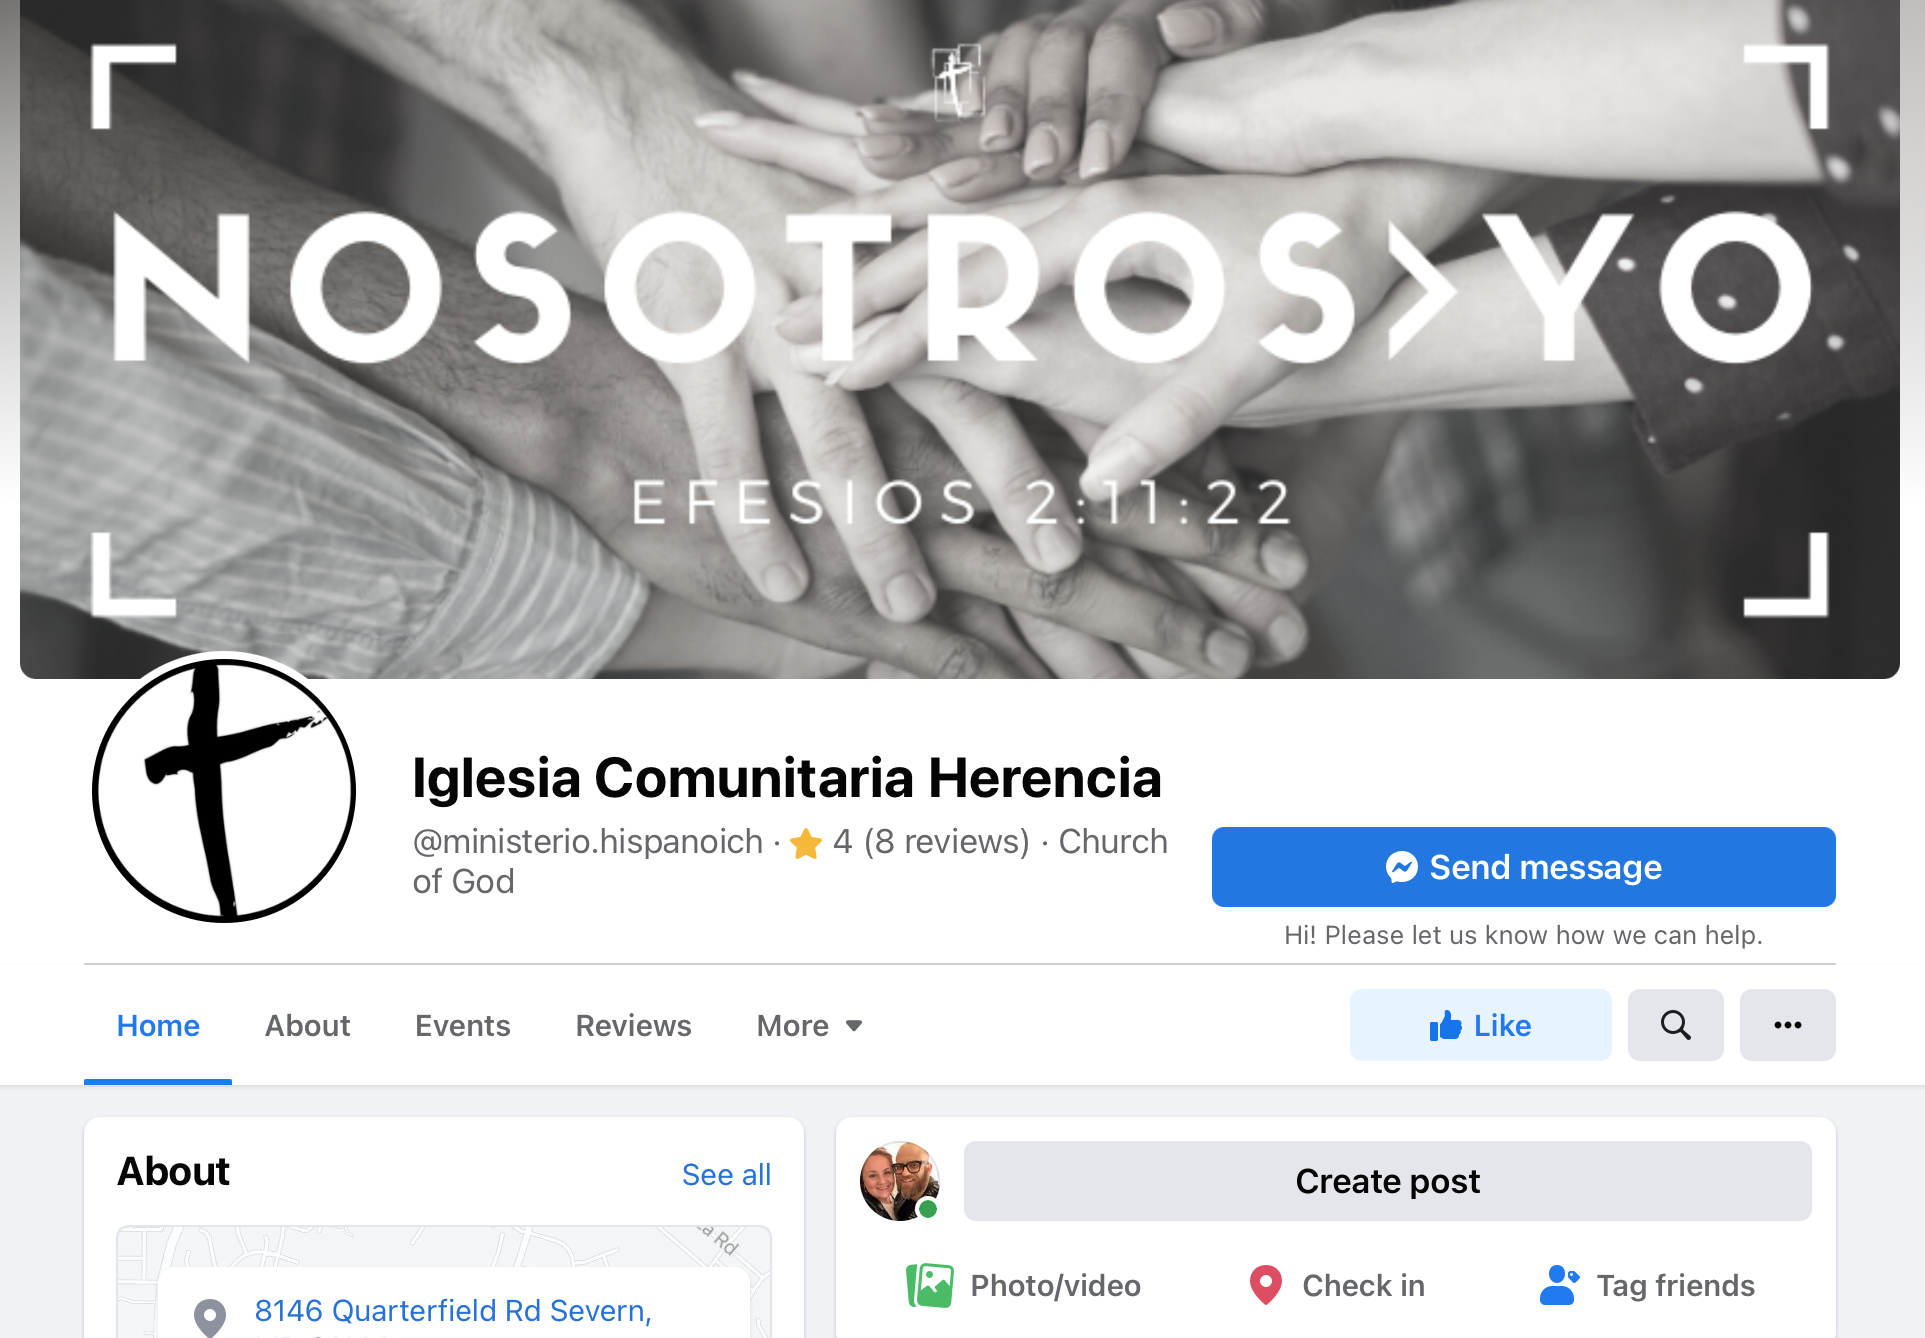Click the yellow star rating icon
This screenshot has width=1925, height=1338.
(806, 843)
